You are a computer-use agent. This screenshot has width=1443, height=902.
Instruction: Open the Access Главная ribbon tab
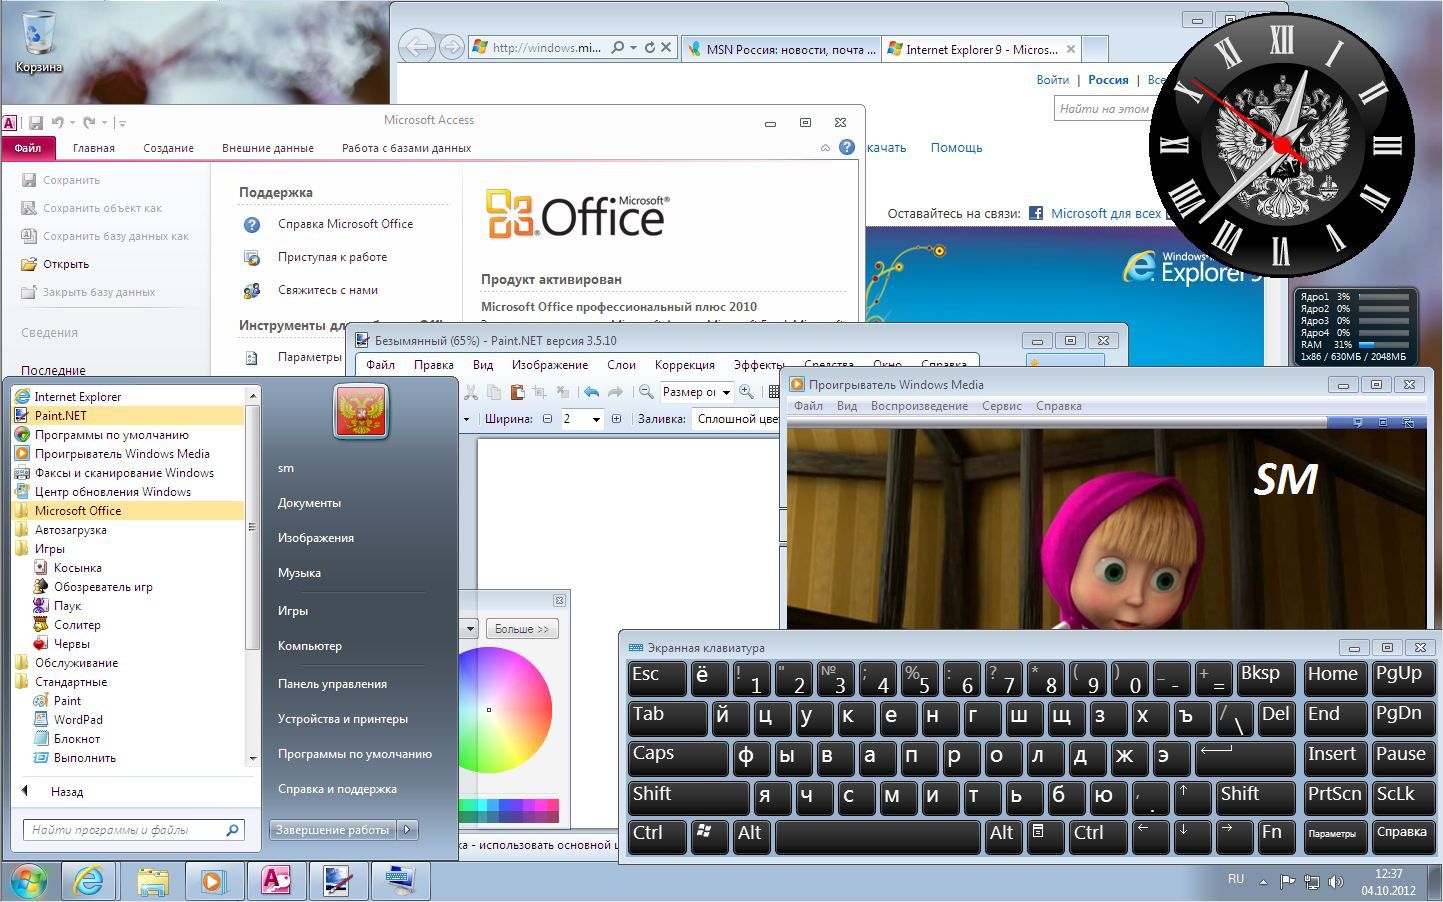point(94,148)
